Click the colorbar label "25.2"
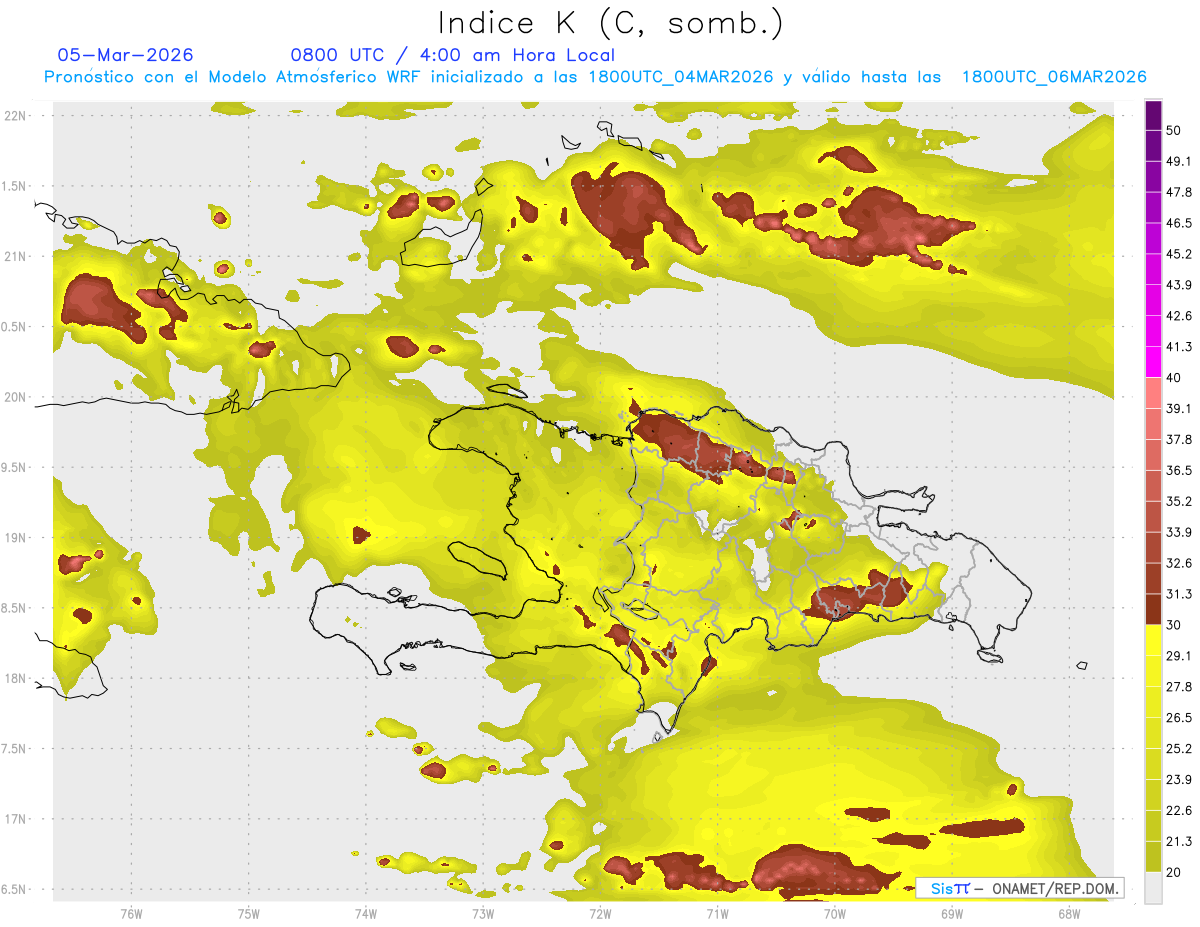This screenshot has width=1200, height=927. pyautogui.click(x=1179, y=749)
